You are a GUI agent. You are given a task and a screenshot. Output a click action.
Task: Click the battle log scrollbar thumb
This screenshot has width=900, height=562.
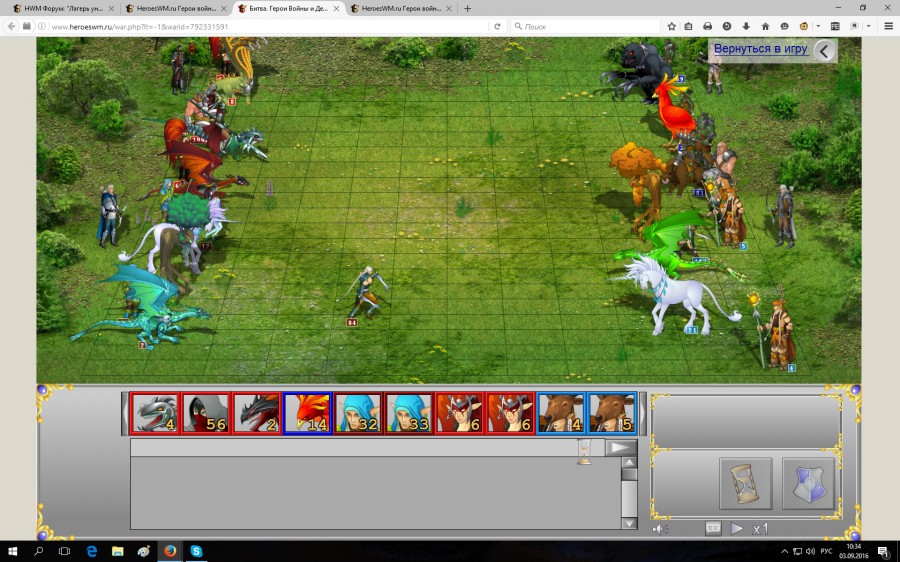[x=629, y=475]
